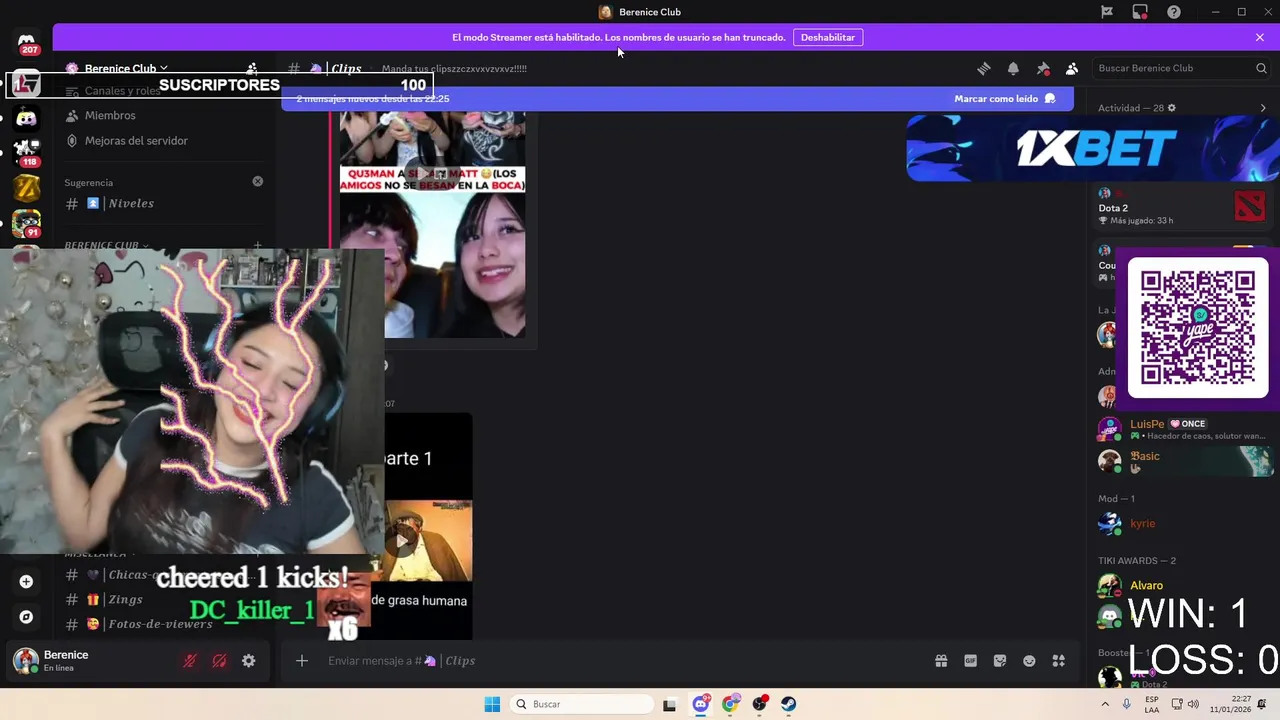Viewport: 1280px width, 720px height.
Task: Click taskbar Buscar search box
Action: (x=582, y=704)
